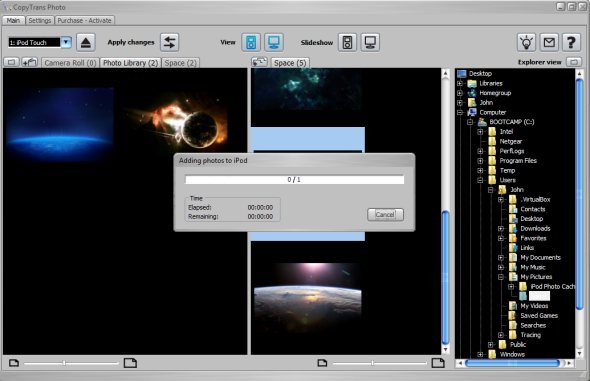Expand the Program Files folder node
Screen dimensions: 590x381
point(480,161)
